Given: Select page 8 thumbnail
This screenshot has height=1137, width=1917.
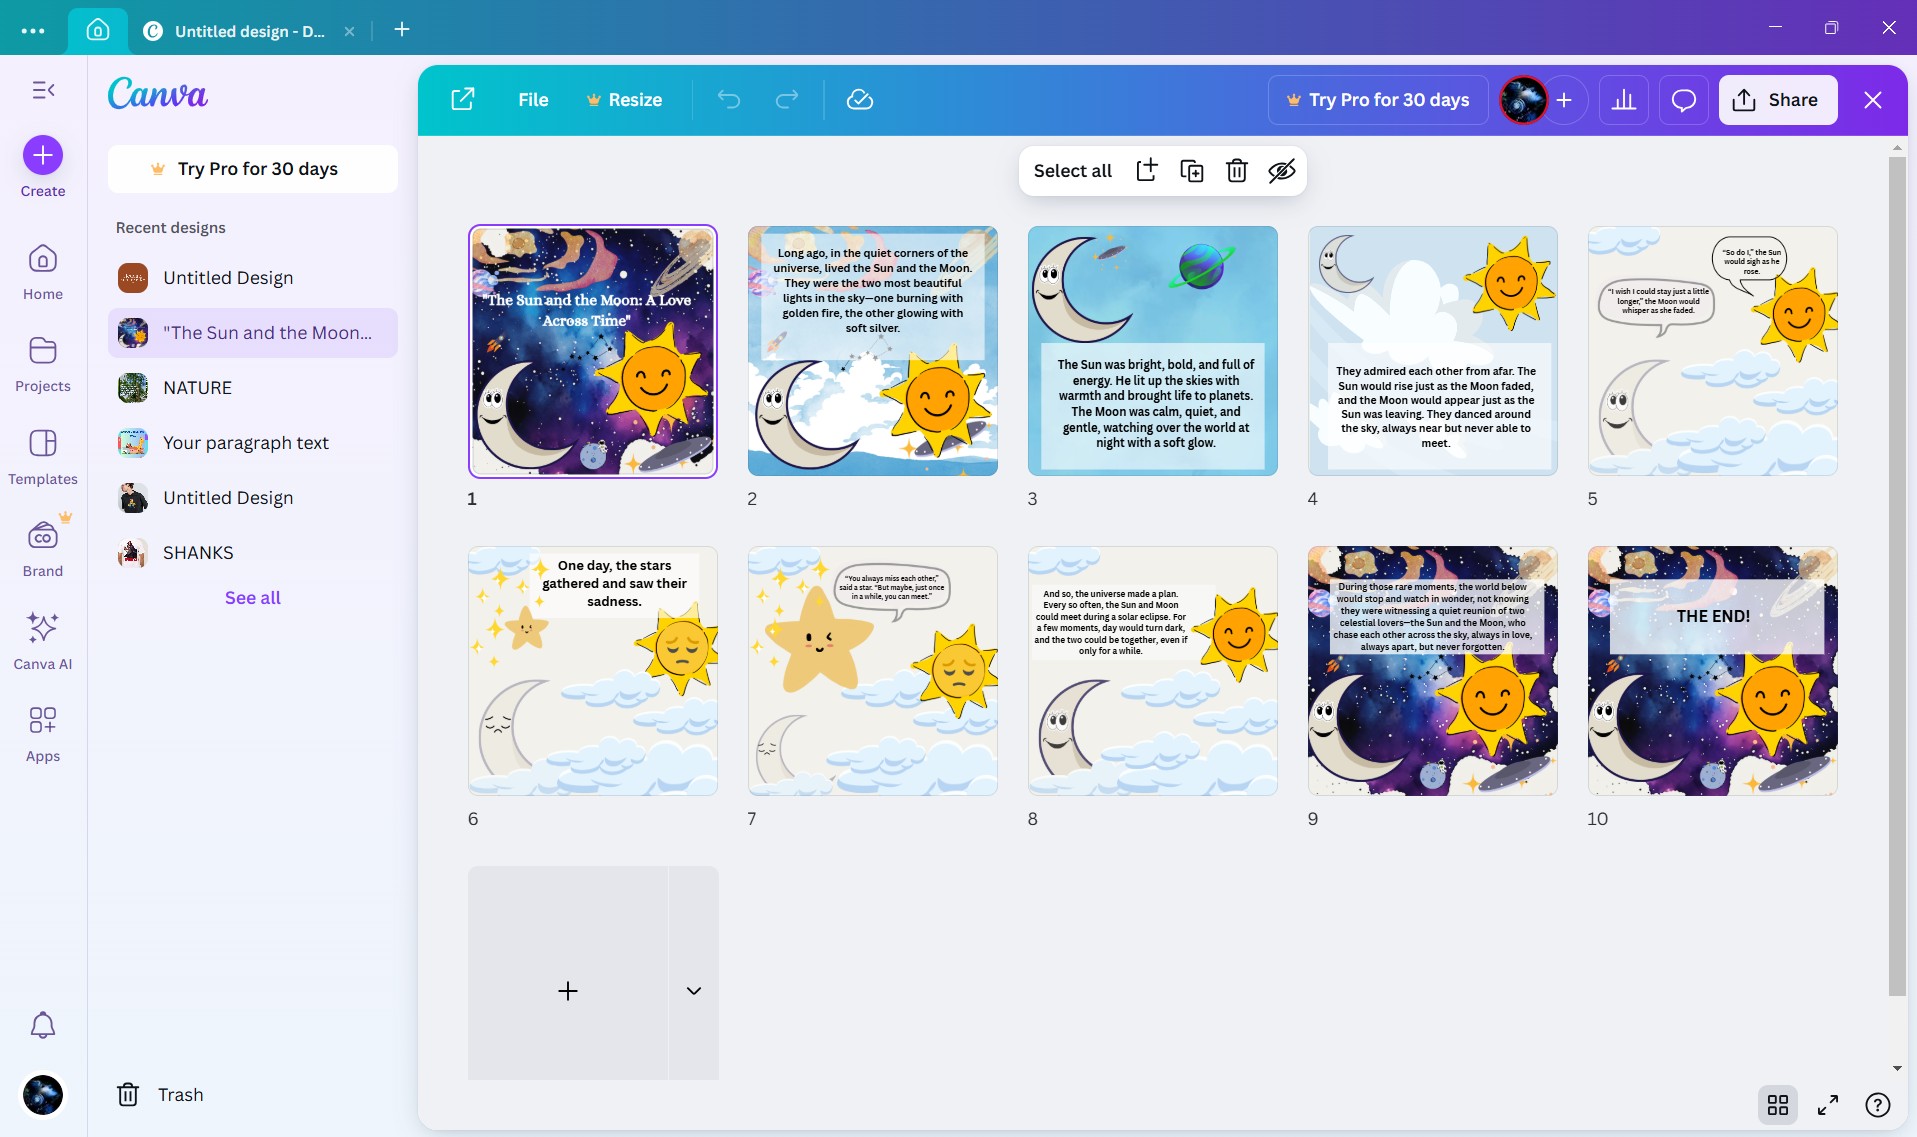Looking at the screenshot, I should (x=1153, y=671).
